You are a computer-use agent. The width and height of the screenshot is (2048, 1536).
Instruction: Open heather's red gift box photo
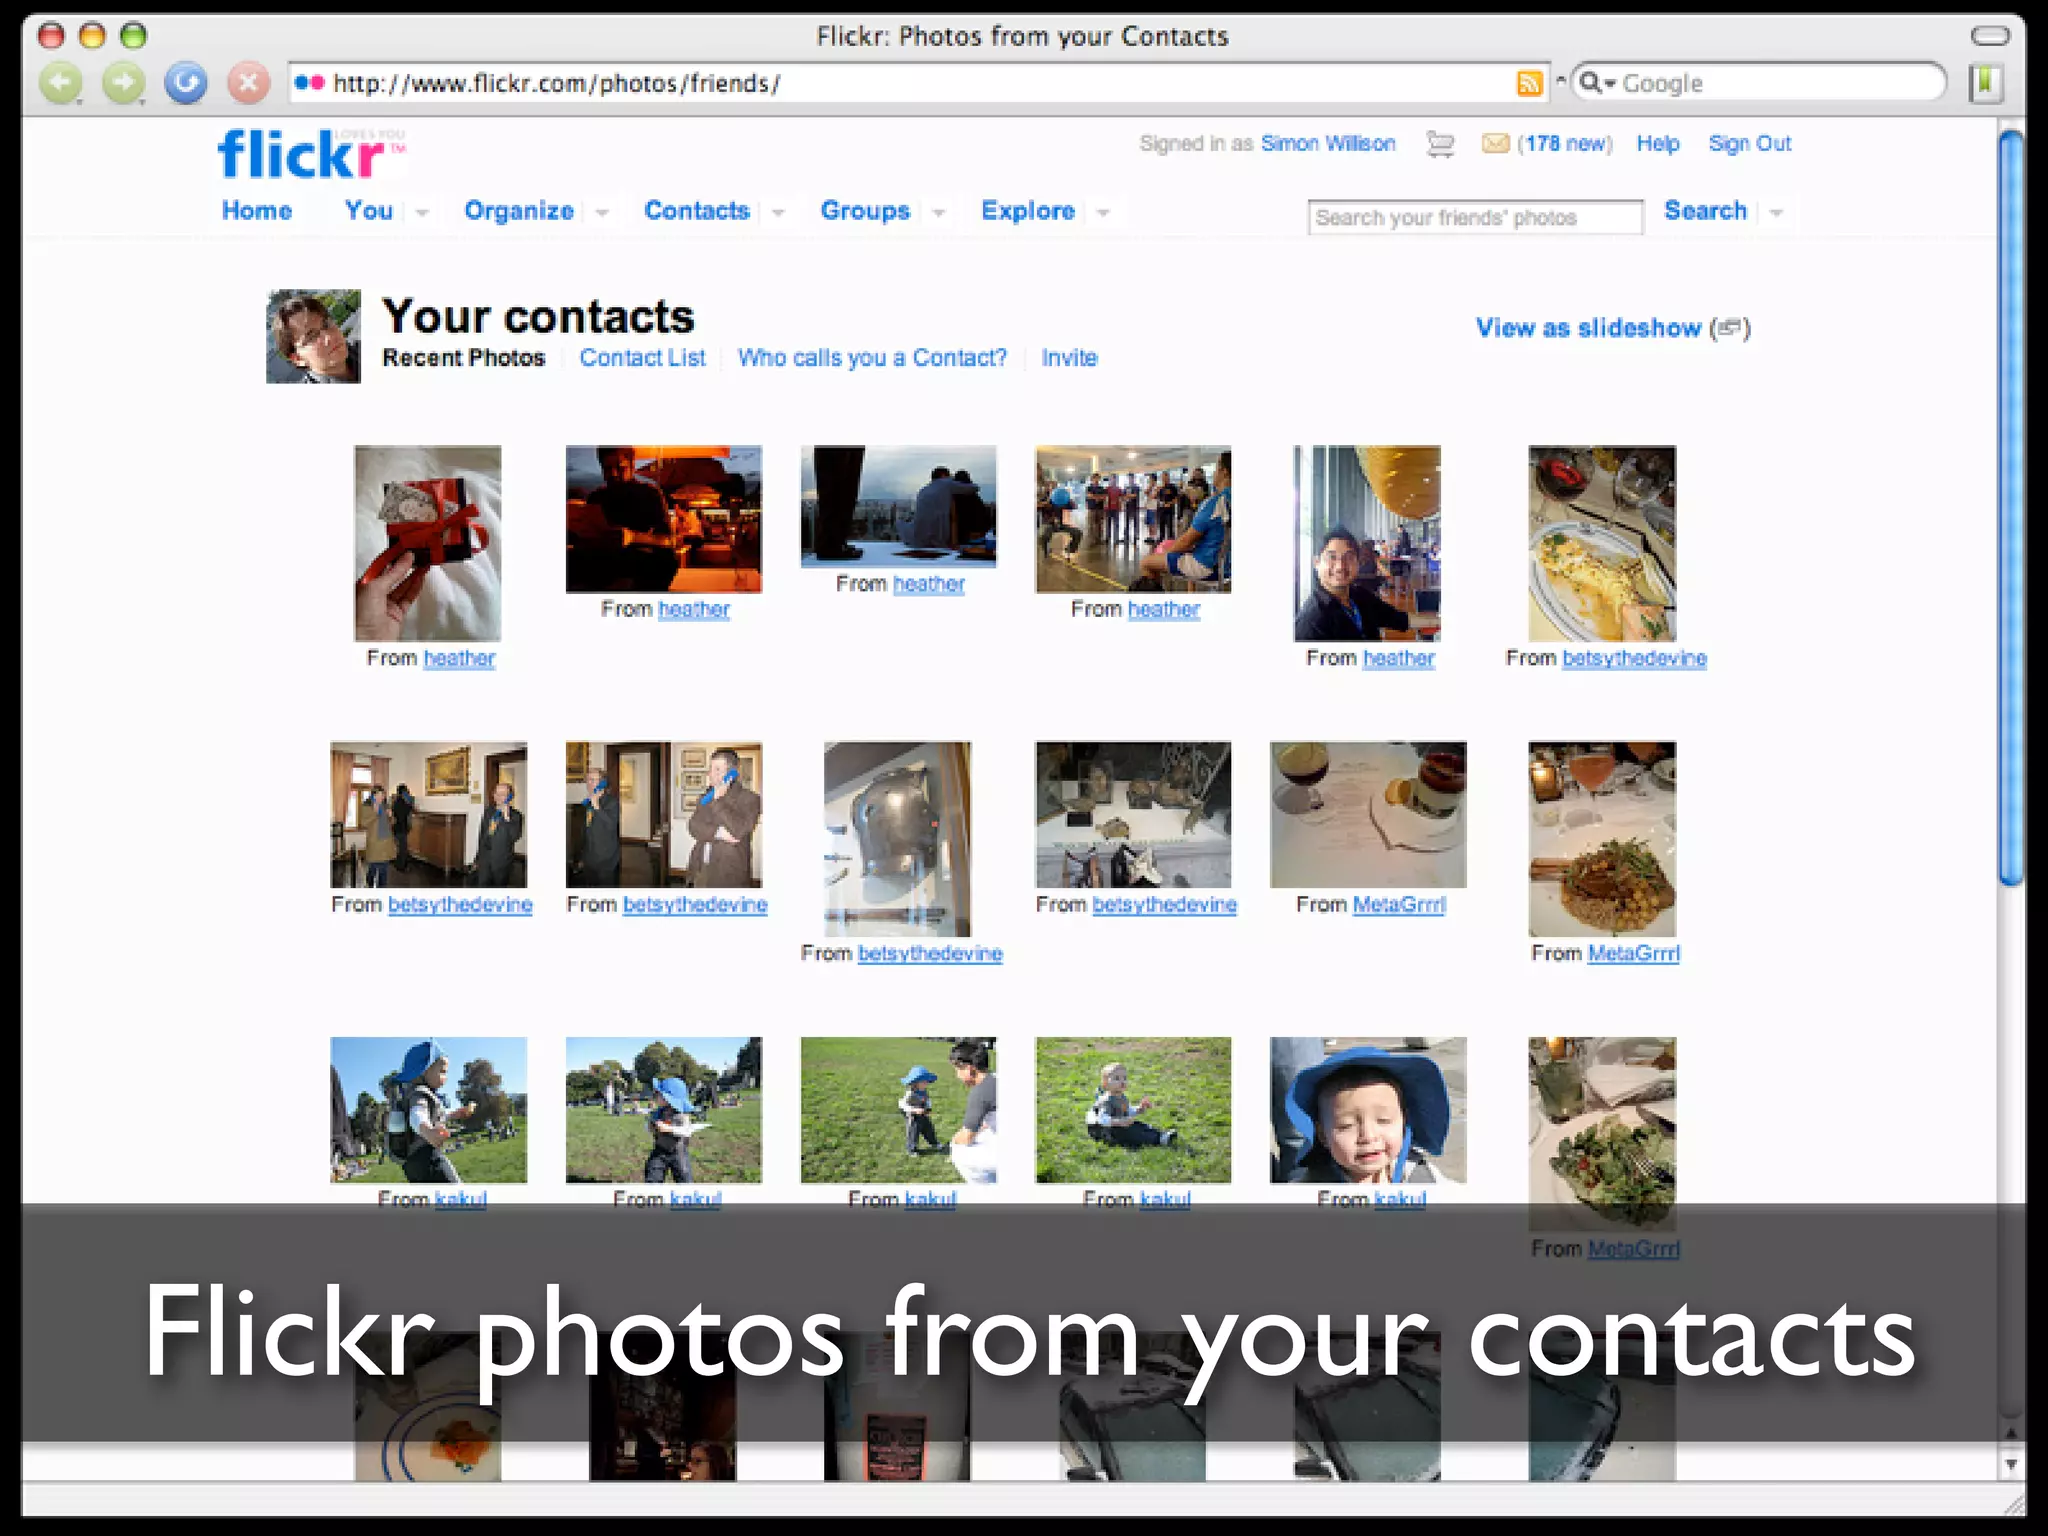tap(428, 543)
